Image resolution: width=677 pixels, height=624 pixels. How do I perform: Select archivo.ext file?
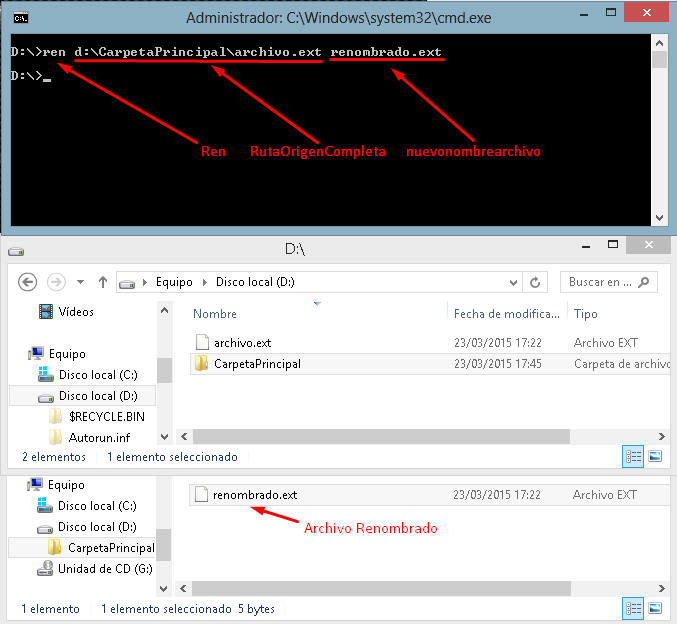[430, 343]
